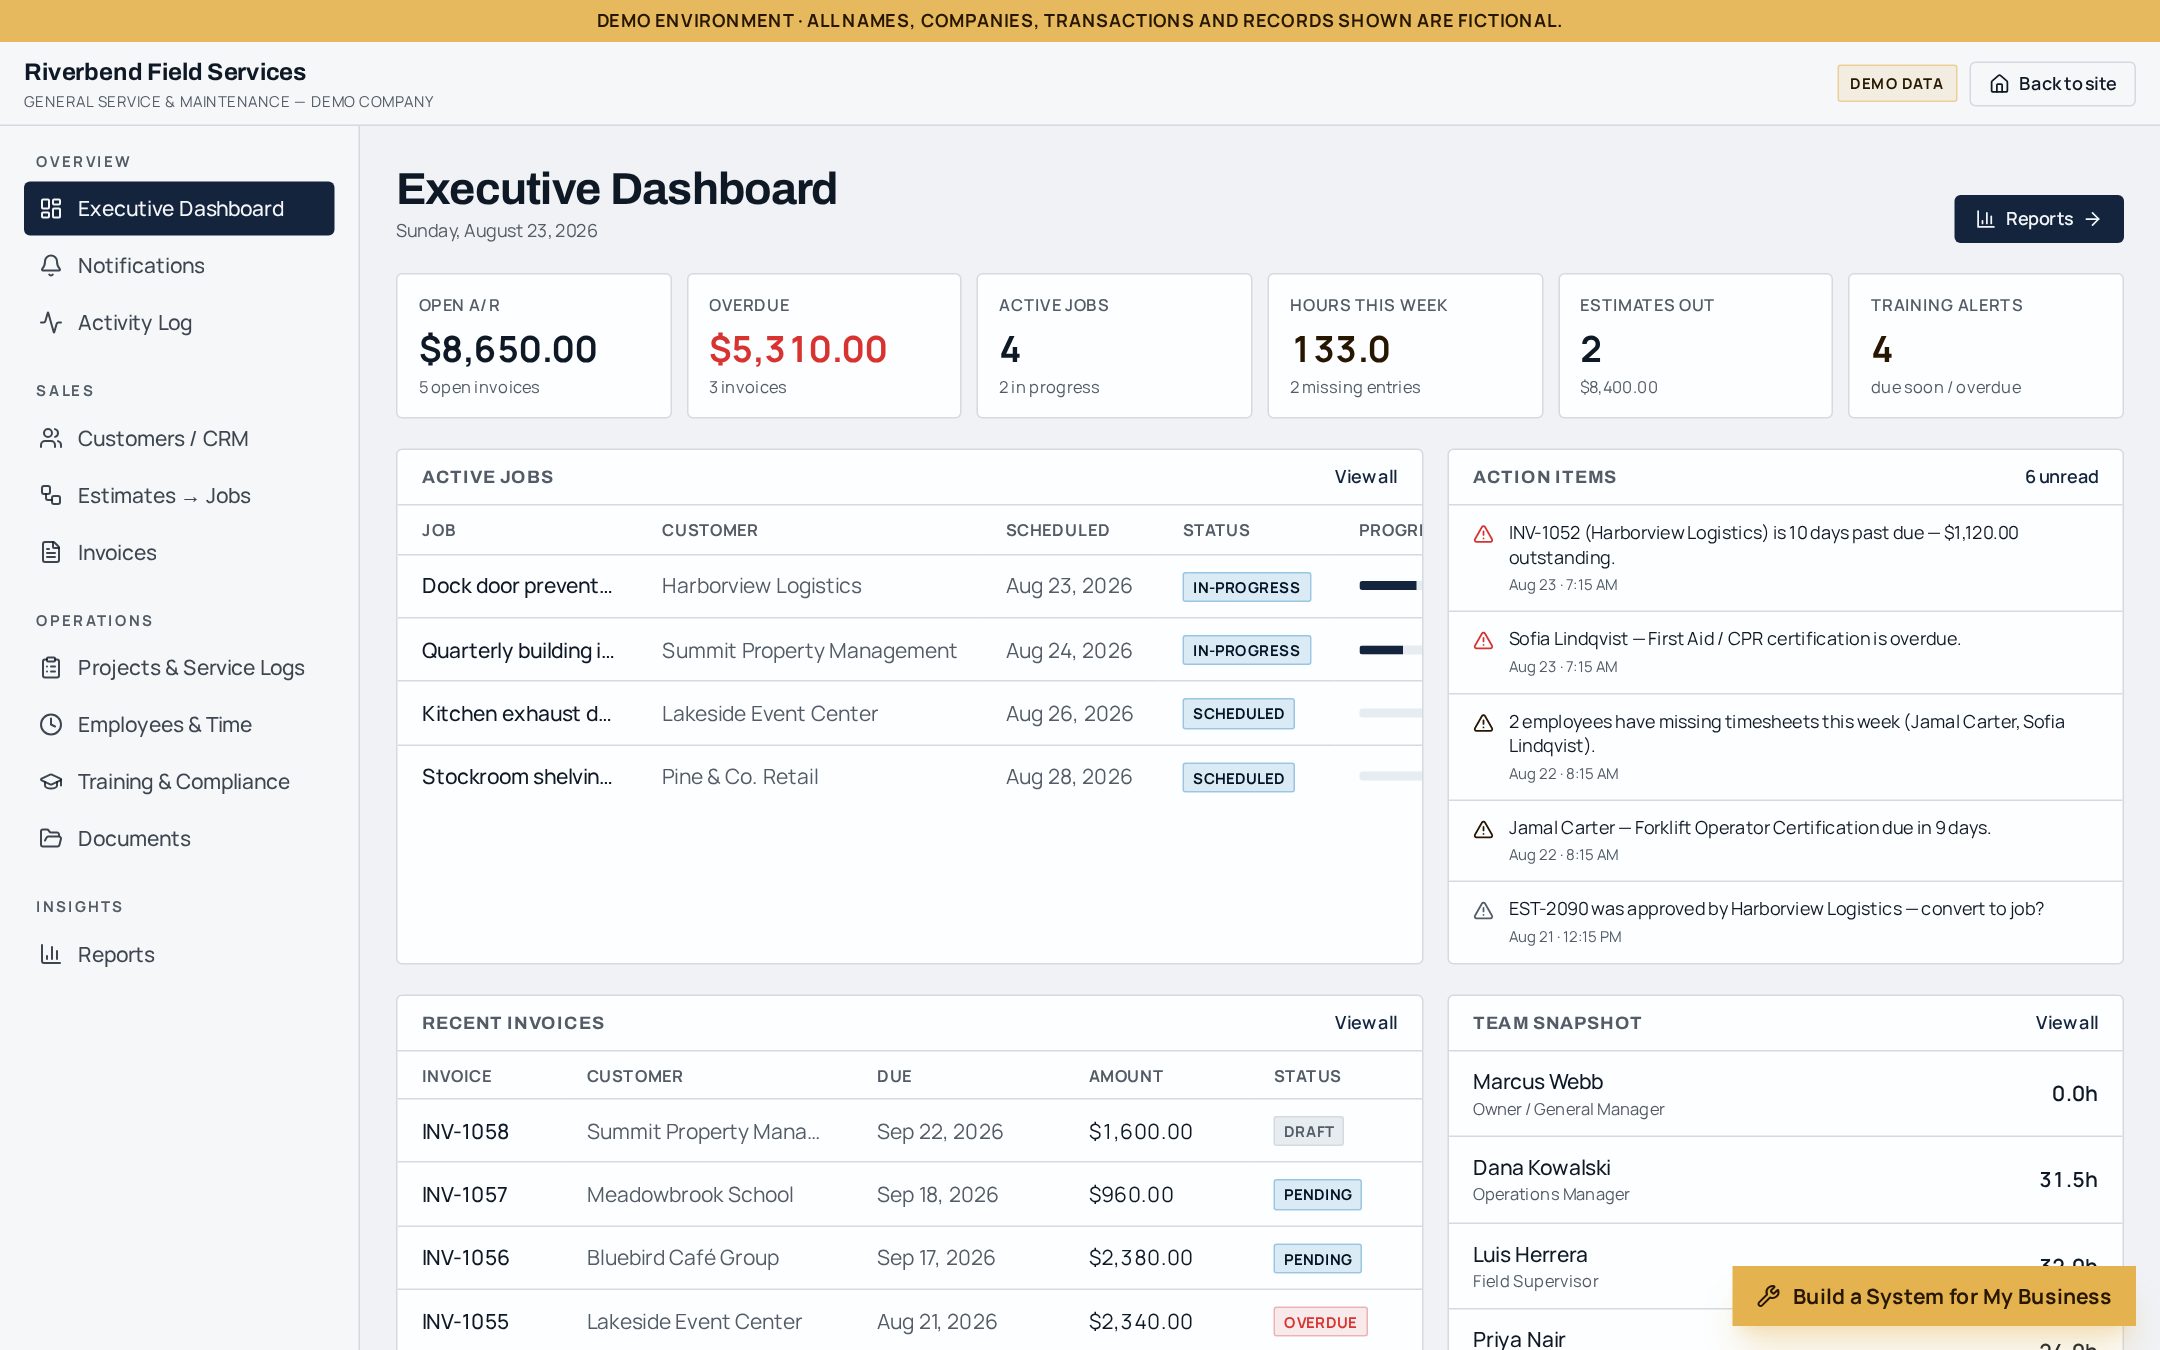Click the Documents folder icon
This screenshot has height=1350, width=2160.
tap(51, 838)
